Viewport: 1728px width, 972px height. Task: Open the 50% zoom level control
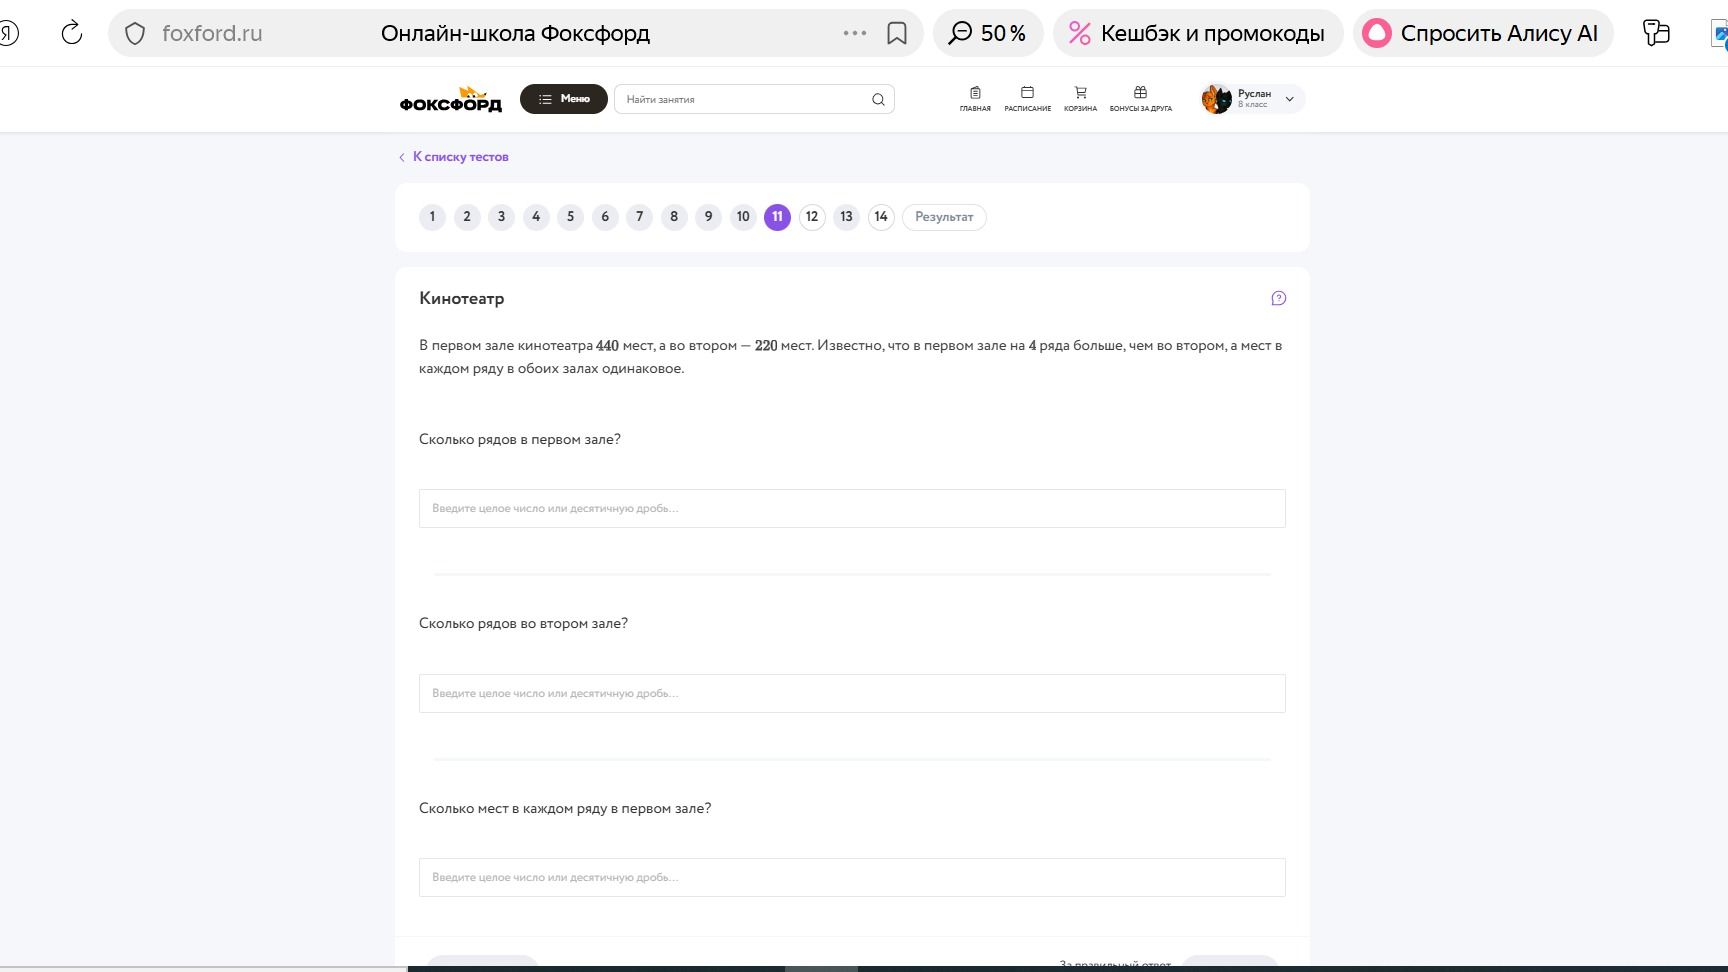click(988, 33)
